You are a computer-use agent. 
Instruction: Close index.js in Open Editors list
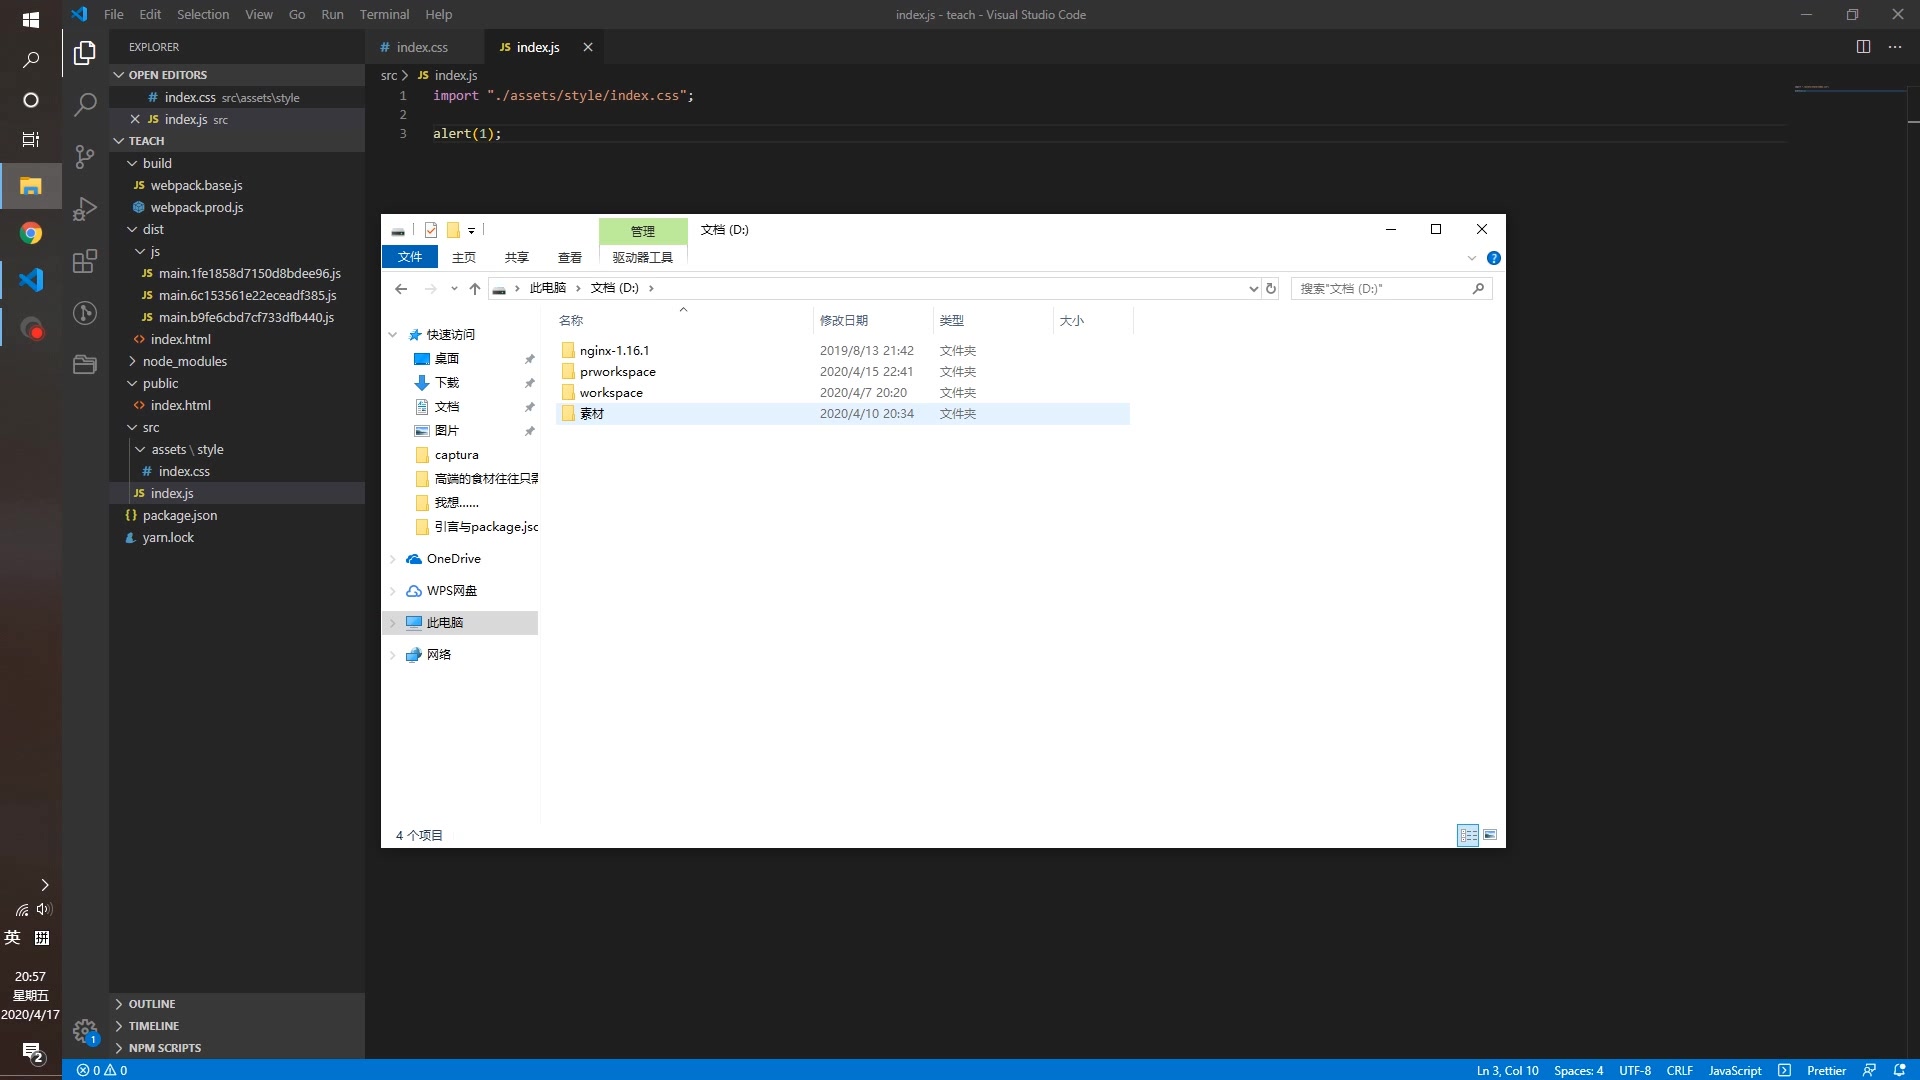(x=135, y=119)
